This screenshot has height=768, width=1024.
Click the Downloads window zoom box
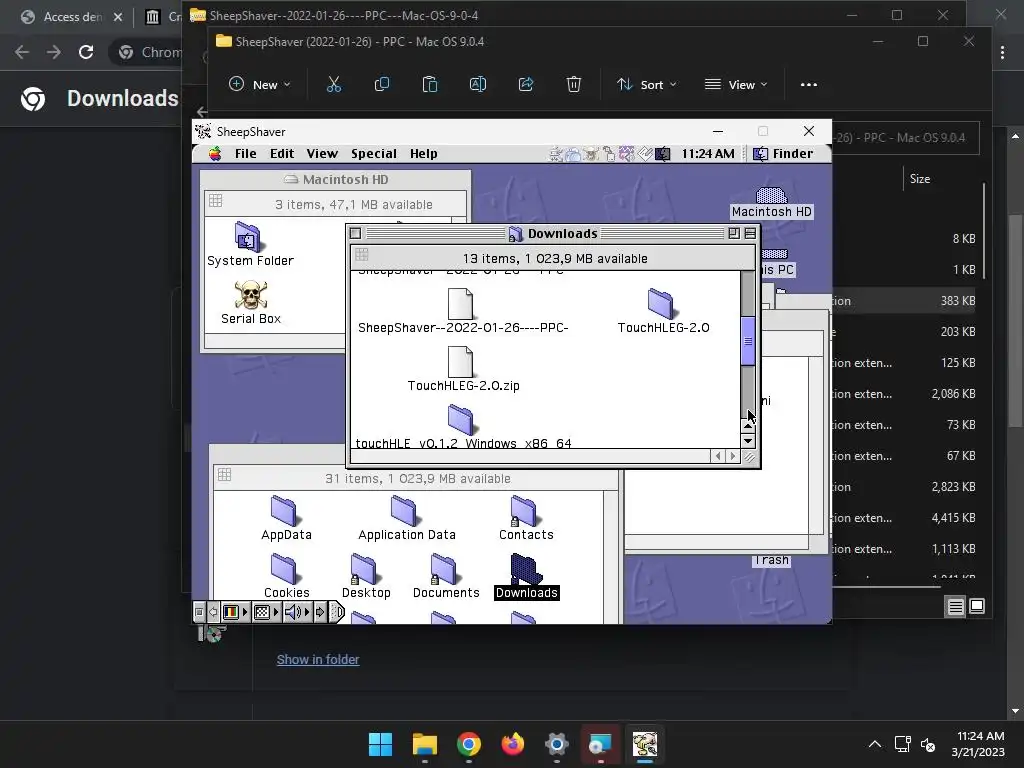pos(733,233)
